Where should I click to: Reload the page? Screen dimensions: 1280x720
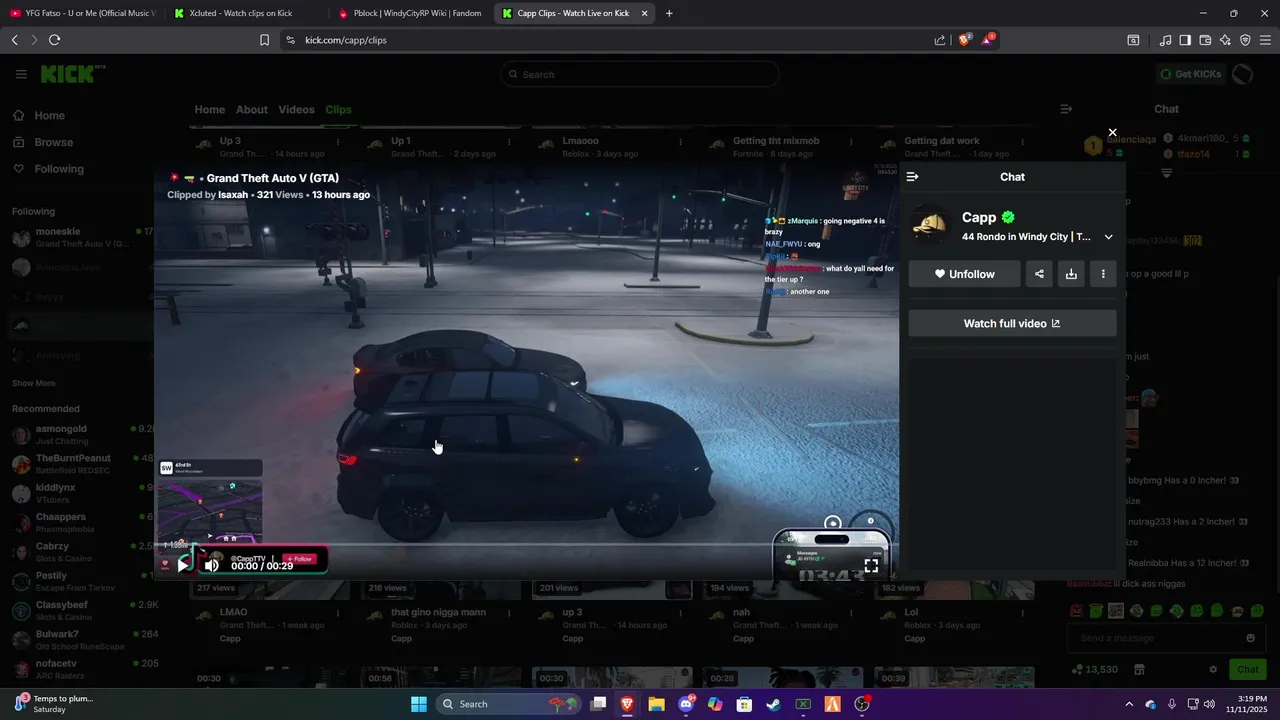[x=54, y=40]
